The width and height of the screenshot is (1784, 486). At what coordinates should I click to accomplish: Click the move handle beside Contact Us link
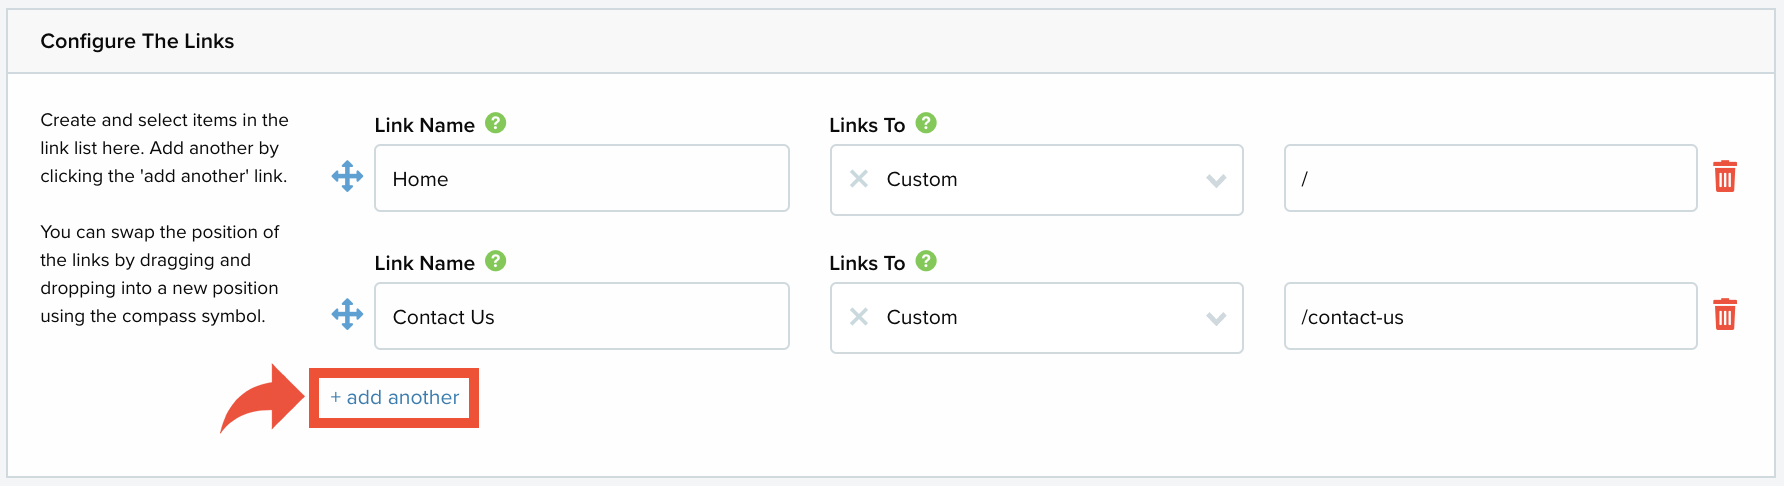tap(347, 315)
